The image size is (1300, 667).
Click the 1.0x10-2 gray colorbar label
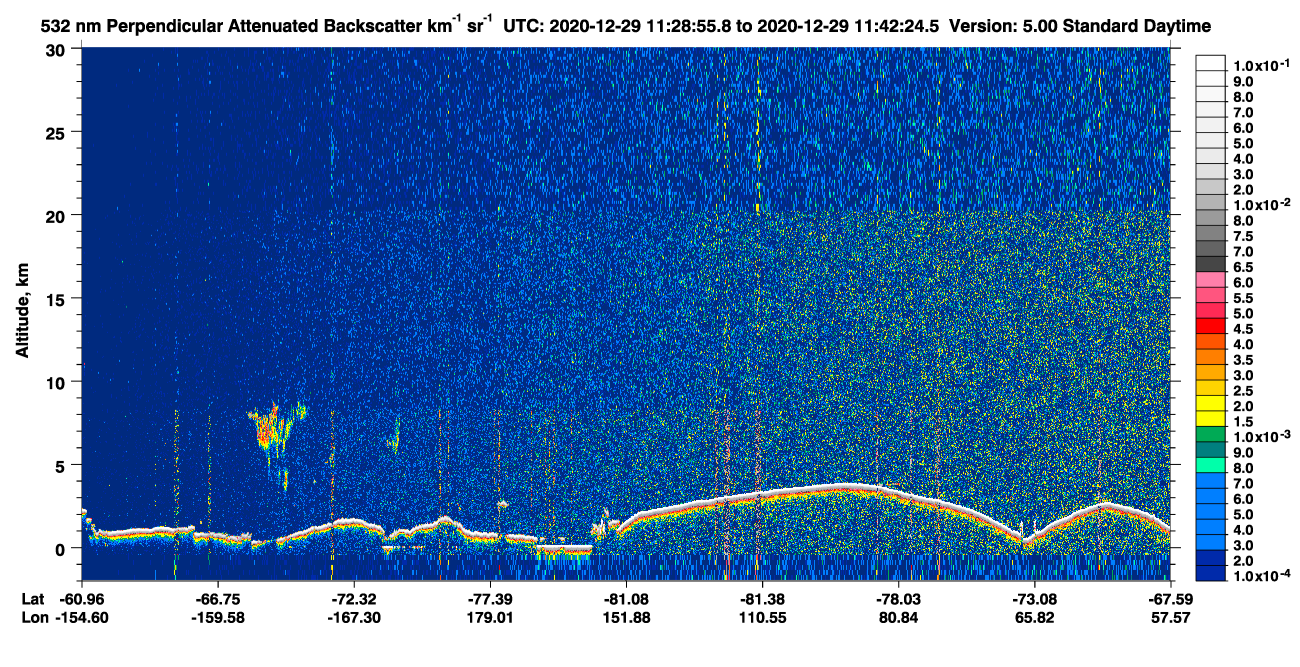coord(1264,204)
